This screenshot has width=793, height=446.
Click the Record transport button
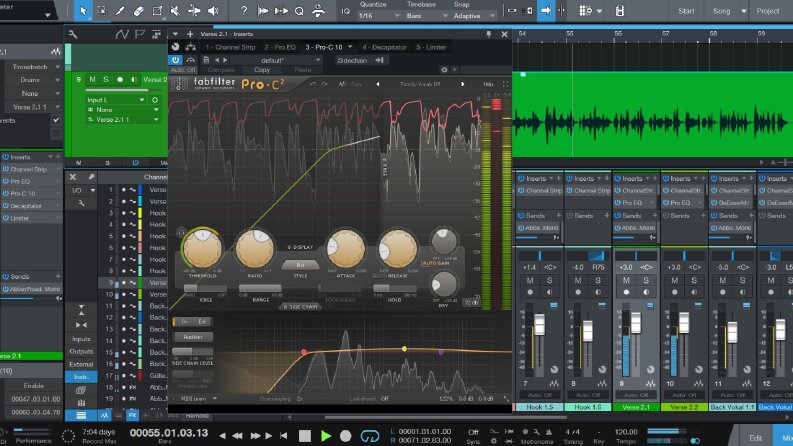345,436
